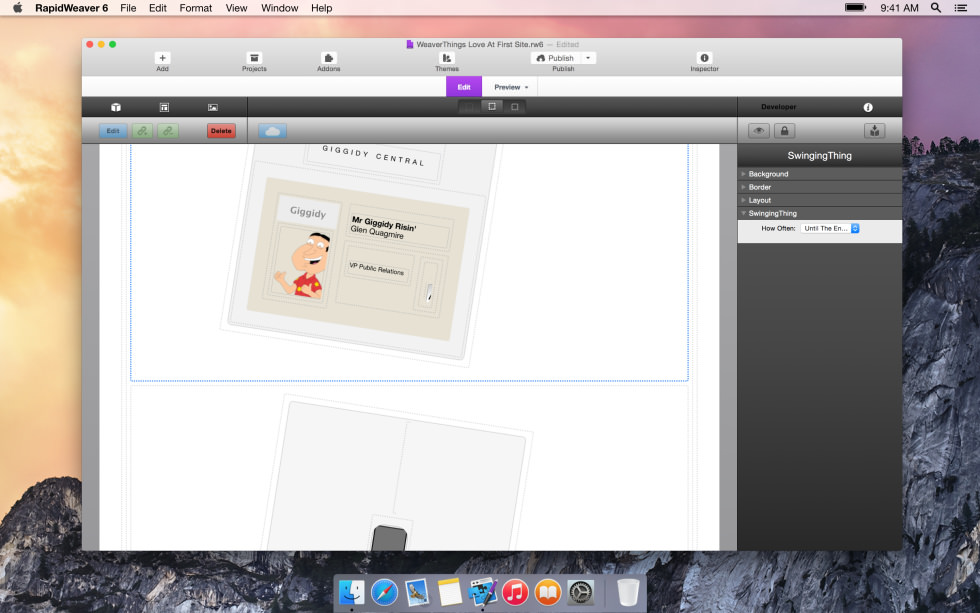
Task: Open Notification Center icon
Action: pyautogui.click(x=961, y=8)
